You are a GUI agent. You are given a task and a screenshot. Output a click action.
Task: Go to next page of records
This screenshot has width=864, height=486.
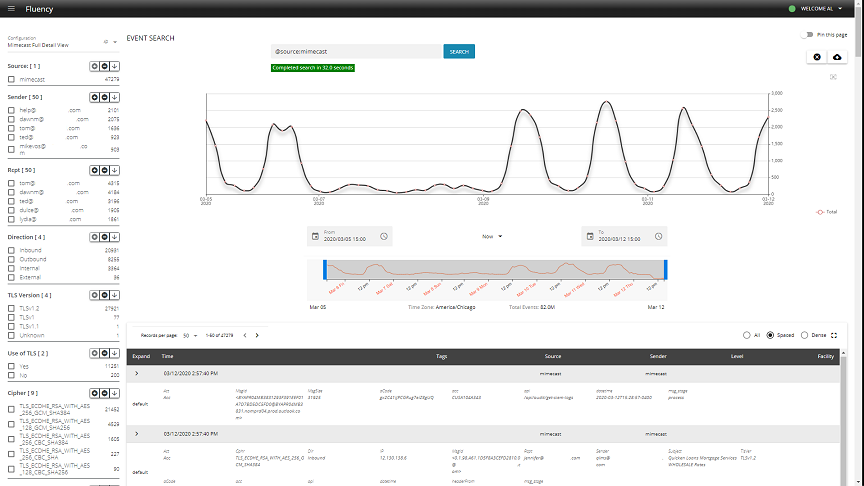[x=257, y=335]
